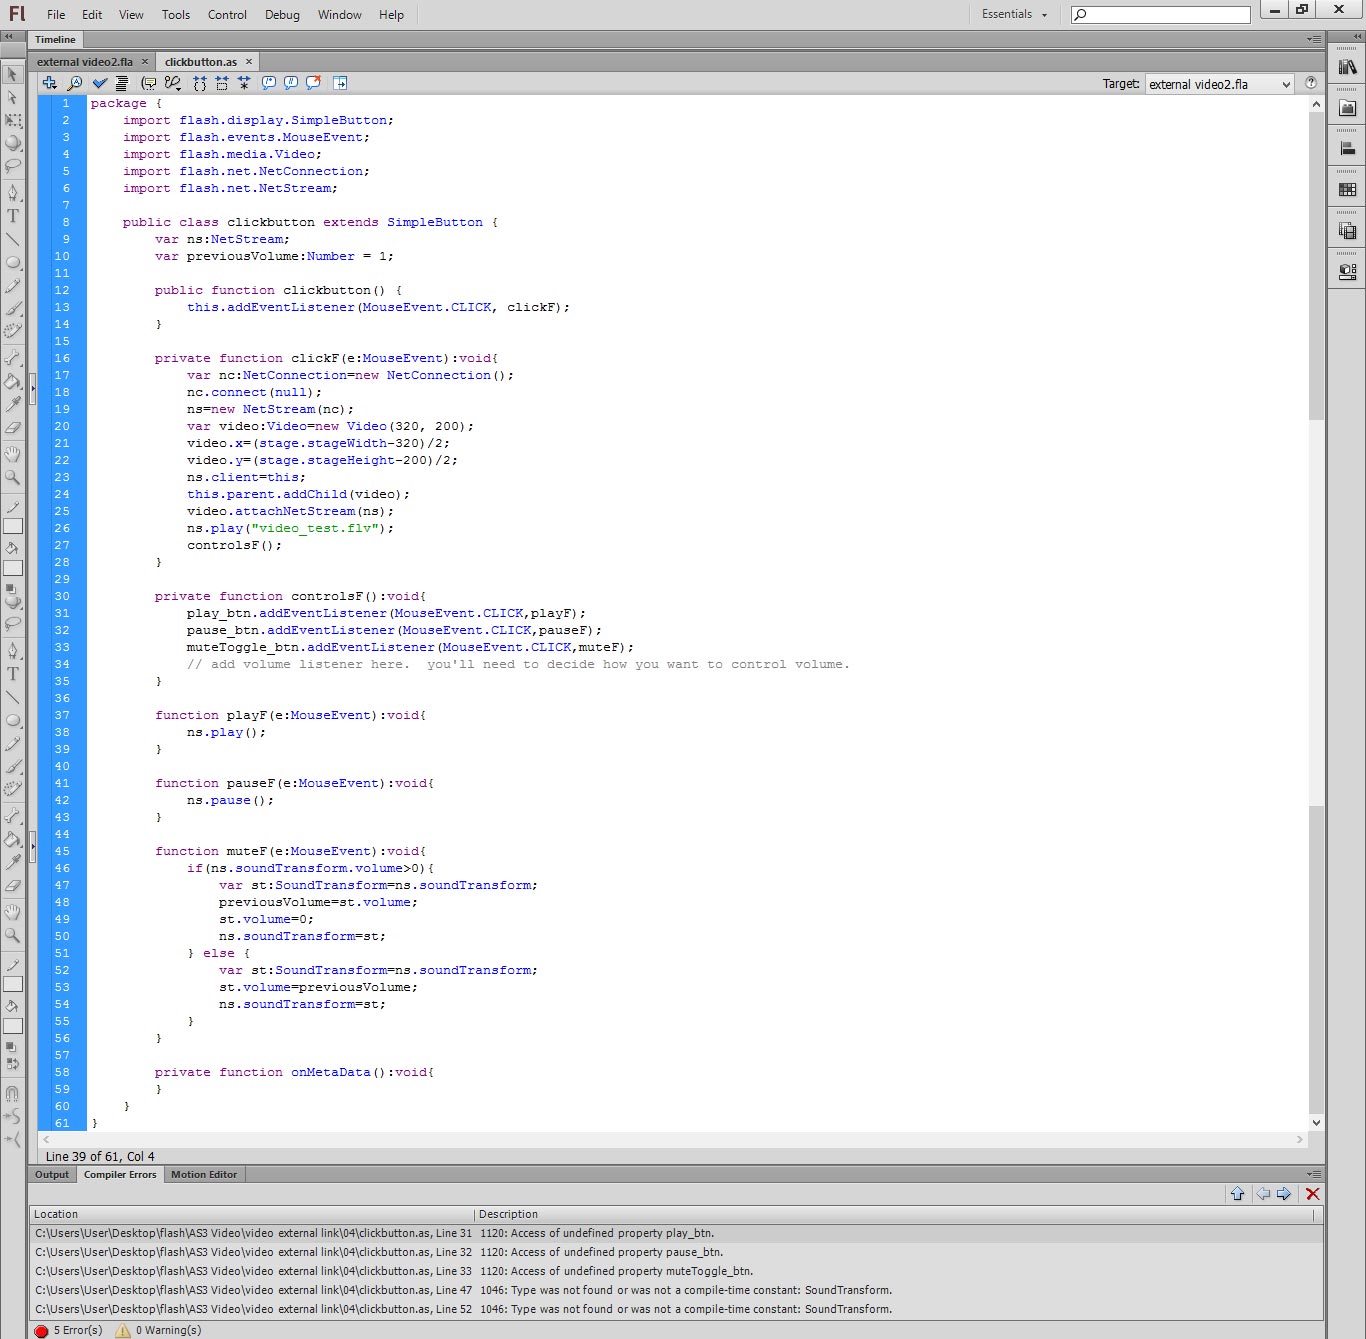Open the Target document dropdown
This screenshot has height=1339, width=1366.
click(1220, 84)
